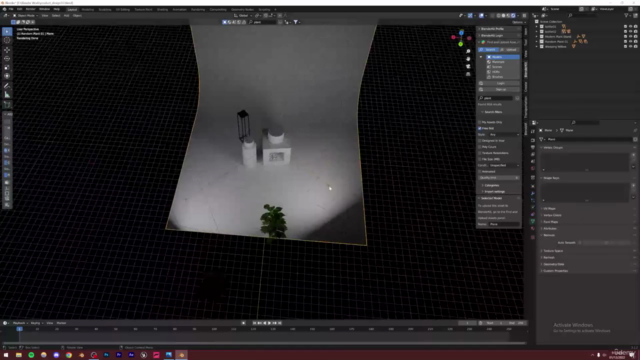Expand the Texture Space panel
The width and height of the screenshot is (640, 360).
552,251
